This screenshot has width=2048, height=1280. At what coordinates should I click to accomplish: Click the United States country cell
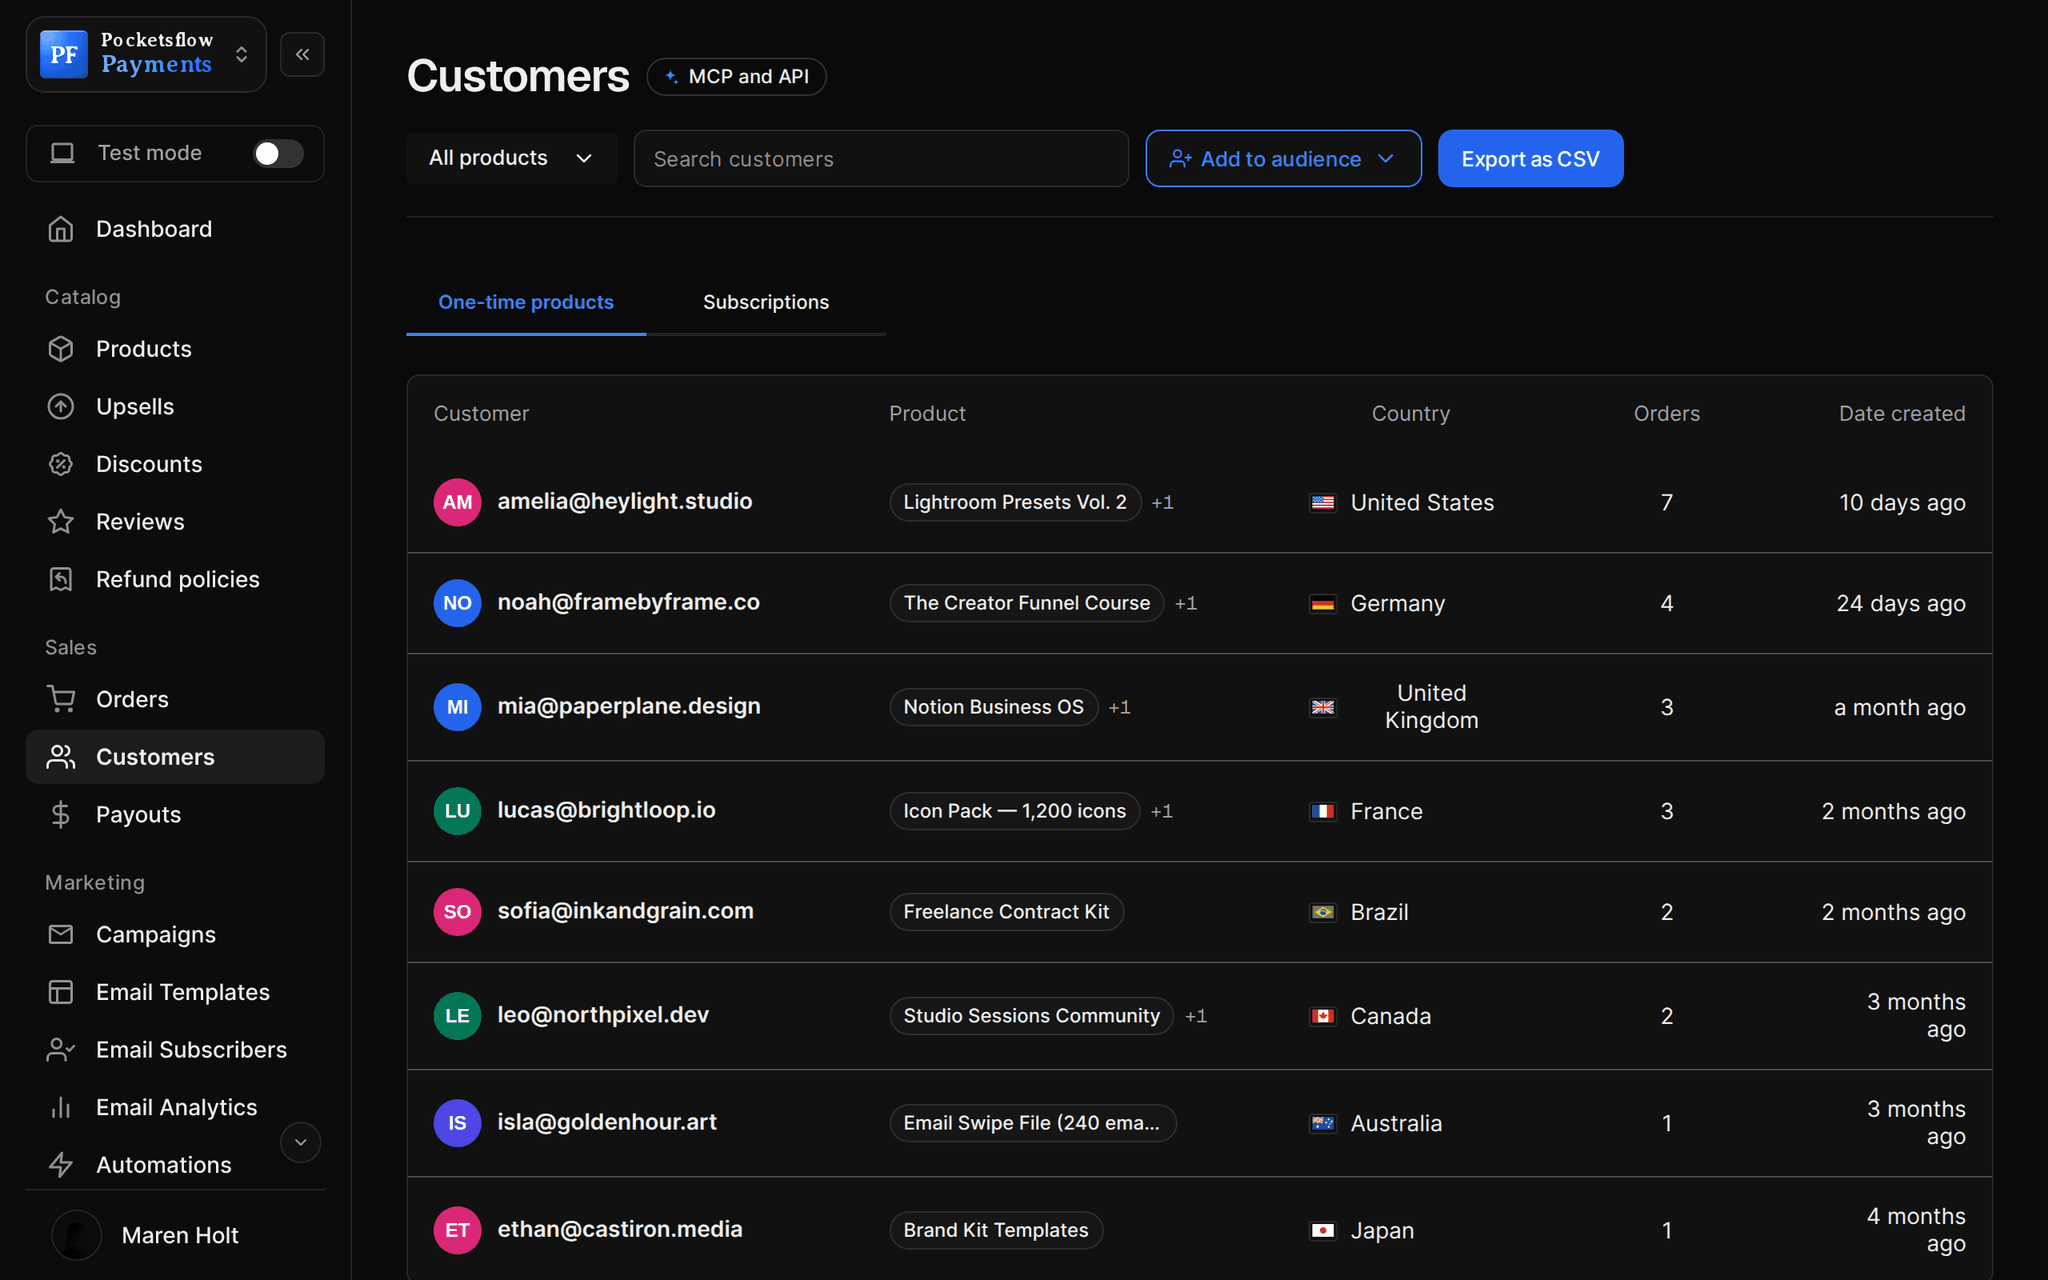pyautogui.click(x=1402, y=502)
